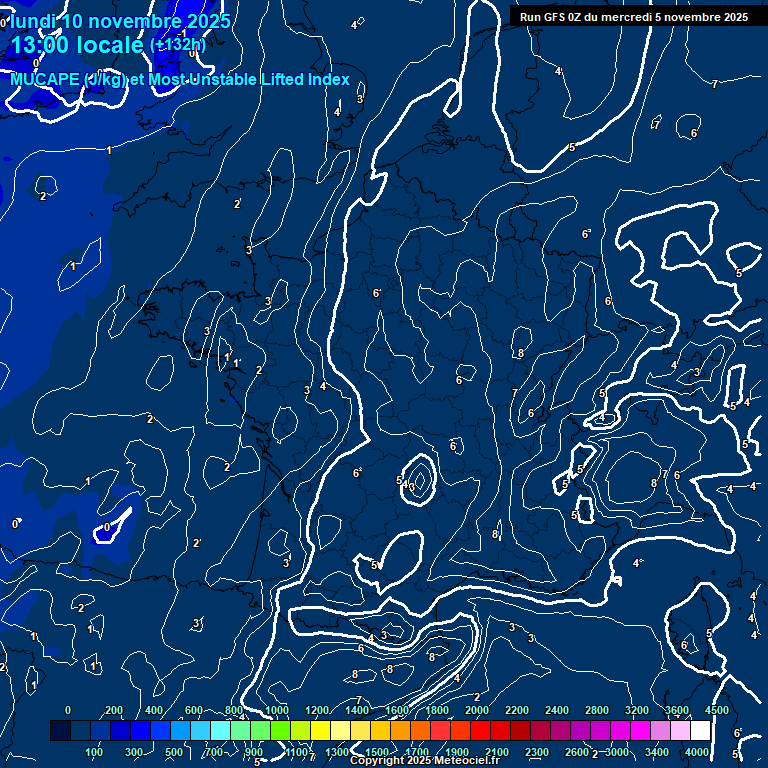Pick the blue legend swatch between 300 and 400
This screenshot has width=768, height=768.
coord(141,730)
